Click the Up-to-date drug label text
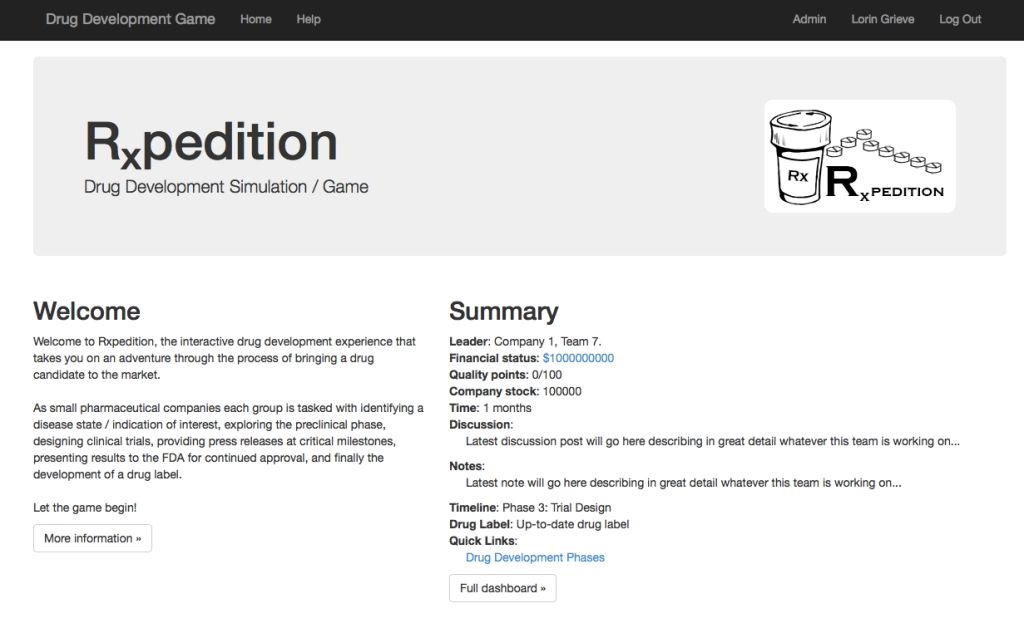 (572, 524)
